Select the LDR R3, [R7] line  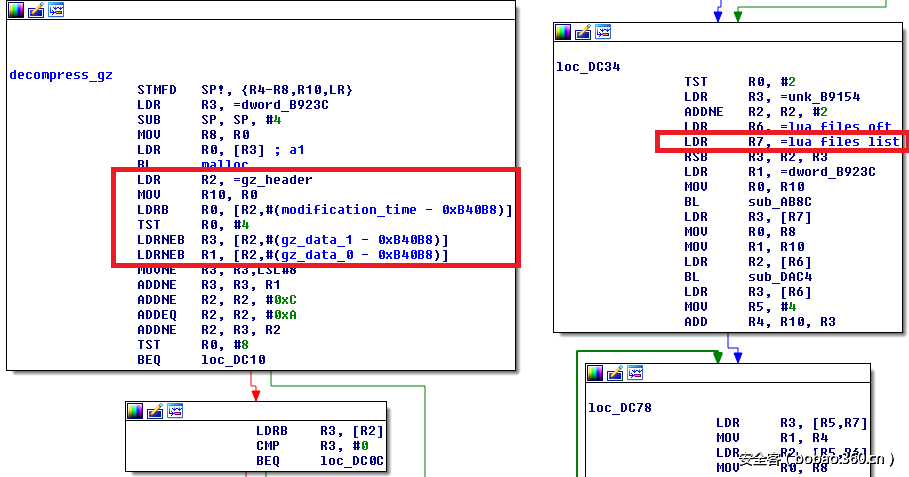pos(748,217)
